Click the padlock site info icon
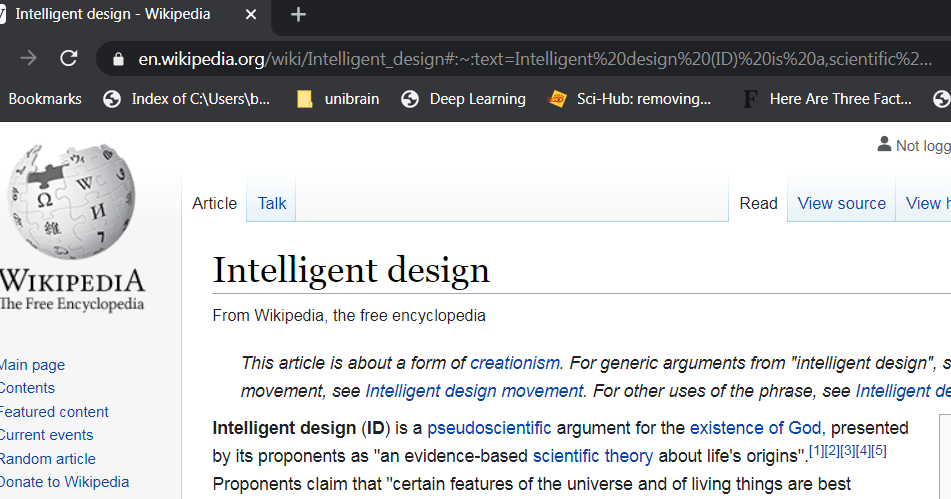The width and height of the screenshot is (951, 499). pyautogui.click(x=119, y=58)
